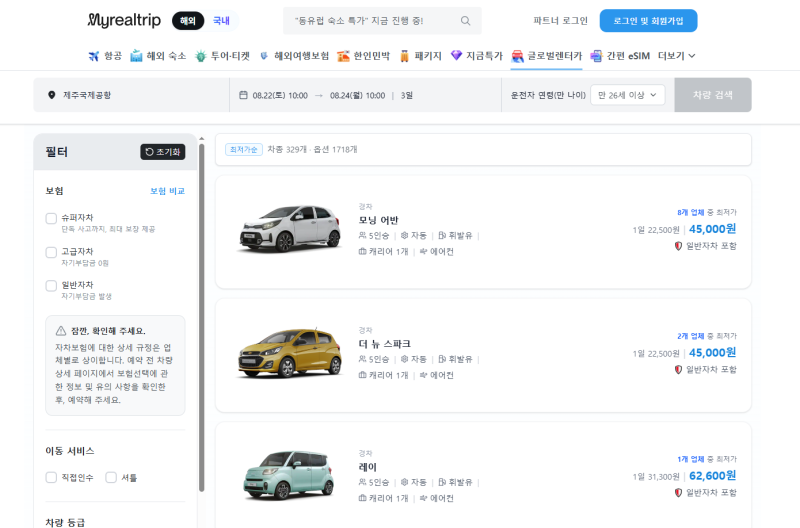Click the 45,000원 price on 모닝 어반
This screenshot has height=528, width=800.
pyautogui.click(x=713, y=229)
